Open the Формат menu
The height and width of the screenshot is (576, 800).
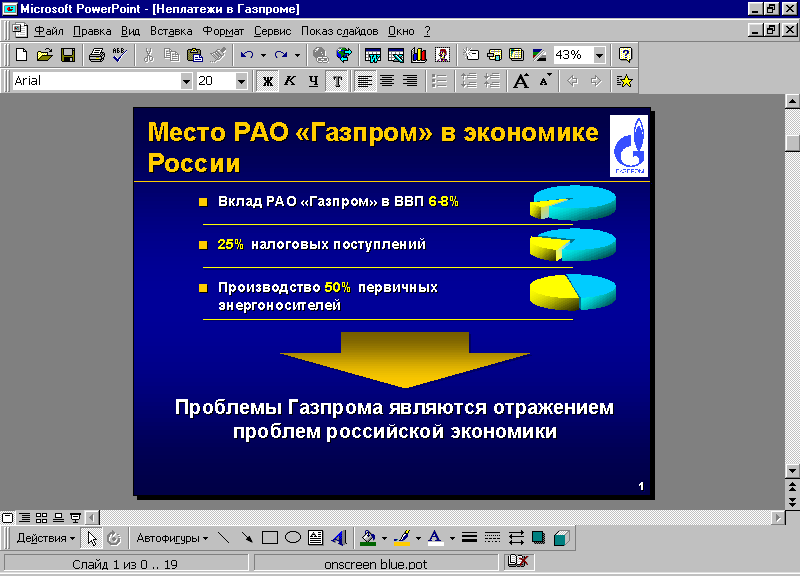(223, 31)
